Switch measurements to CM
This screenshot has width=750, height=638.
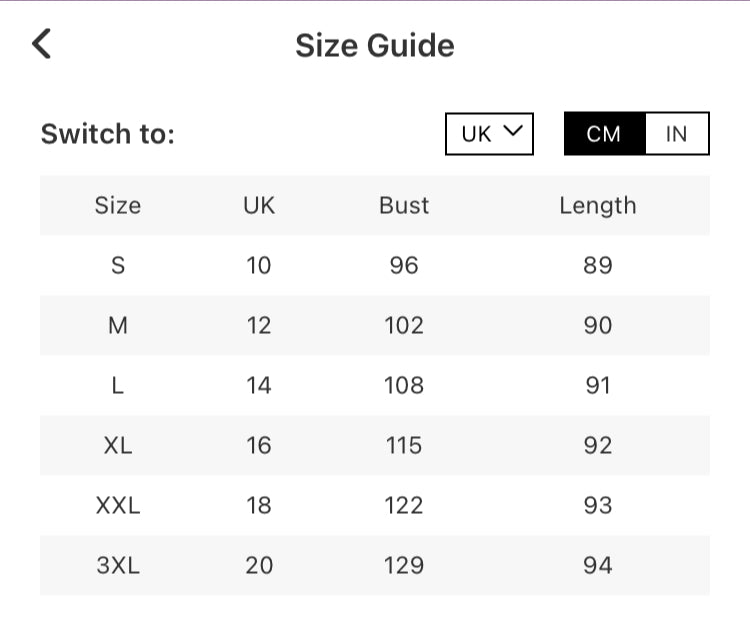pos(603,134)
